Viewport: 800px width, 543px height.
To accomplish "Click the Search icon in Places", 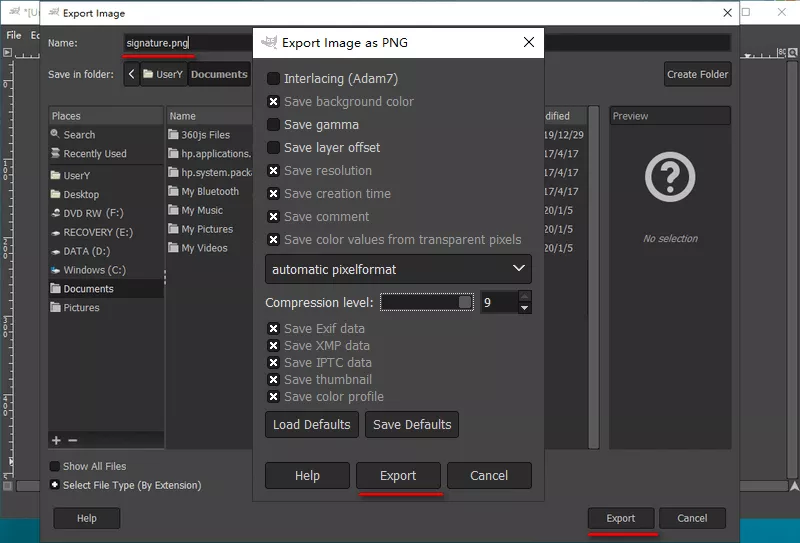I will click(56, 135).
